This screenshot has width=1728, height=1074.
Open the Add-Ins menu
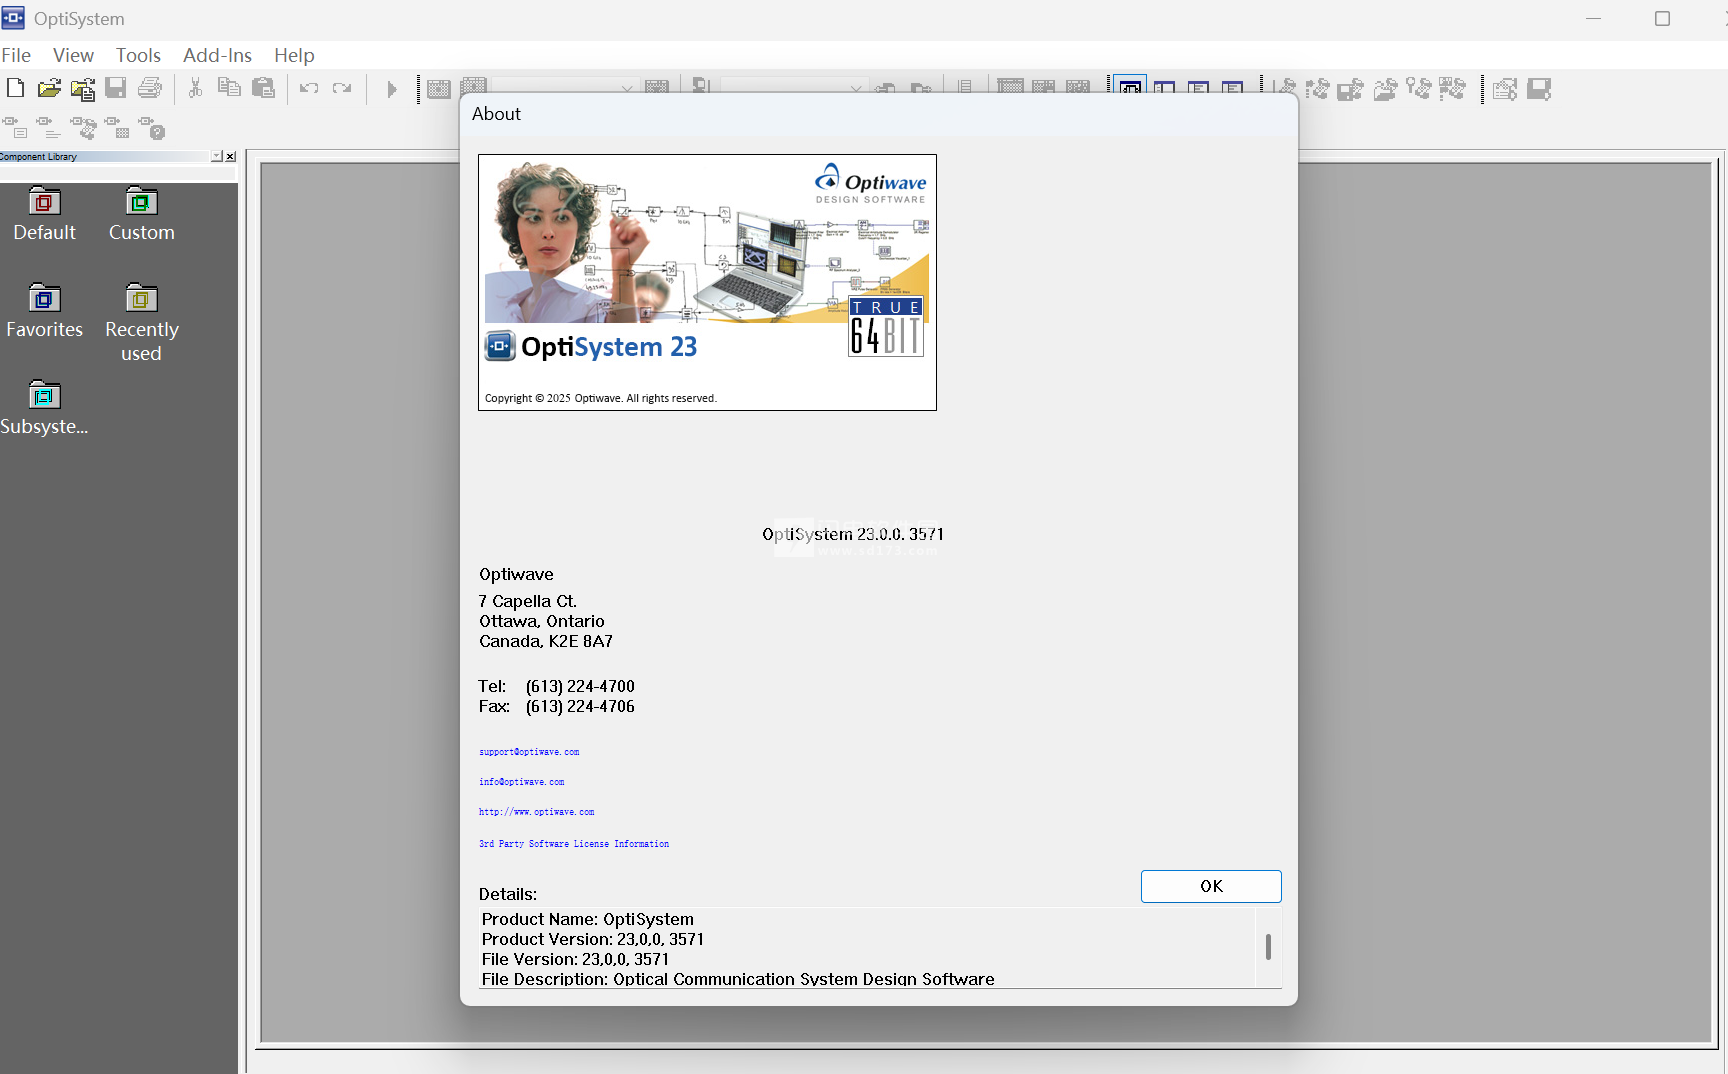coord(217,55)
